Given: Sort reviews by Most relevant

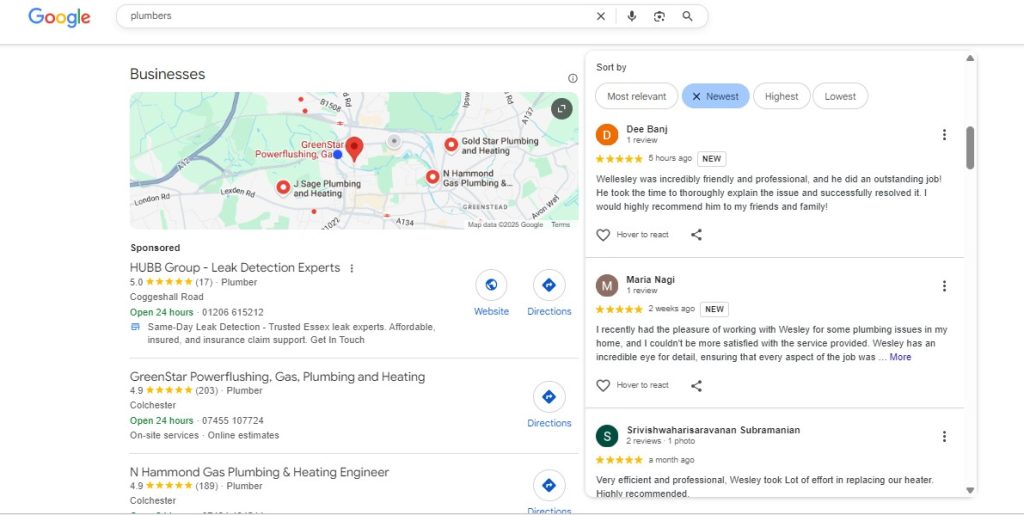Looking at the screenshot, I should point(637,96).
